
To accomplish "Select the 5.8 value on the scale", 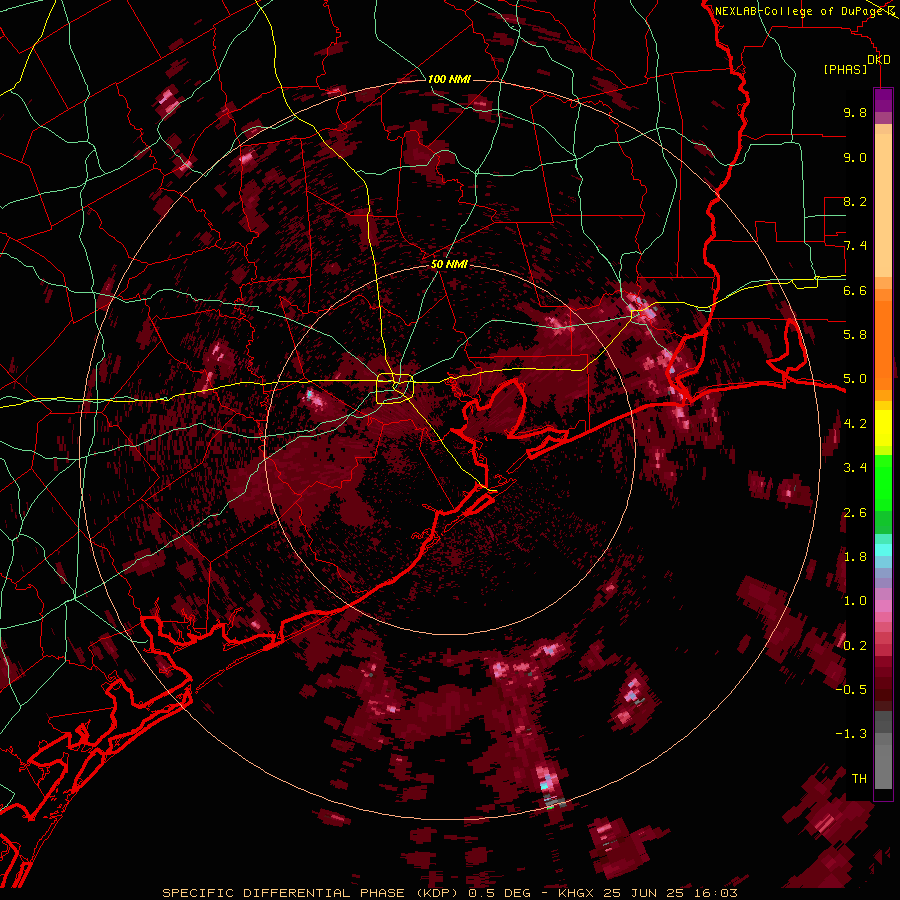I will (x=855, y=335).
